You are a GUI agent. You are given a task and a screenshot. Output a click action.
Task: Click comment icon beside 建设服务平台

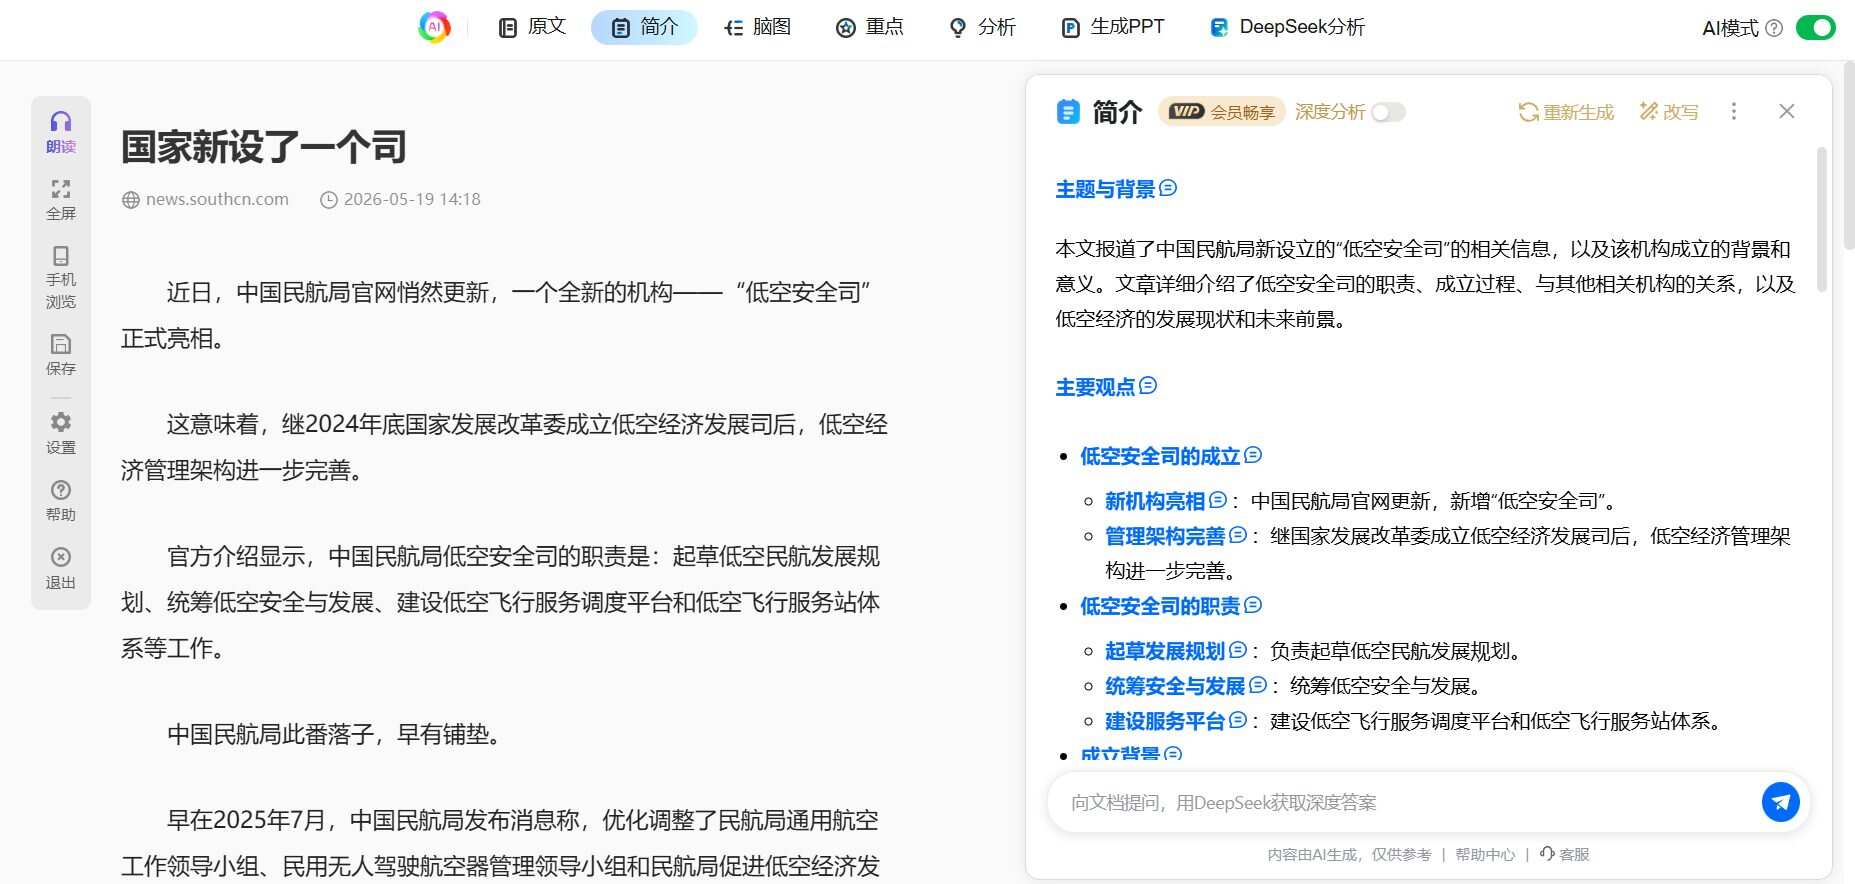[1238, 720]
